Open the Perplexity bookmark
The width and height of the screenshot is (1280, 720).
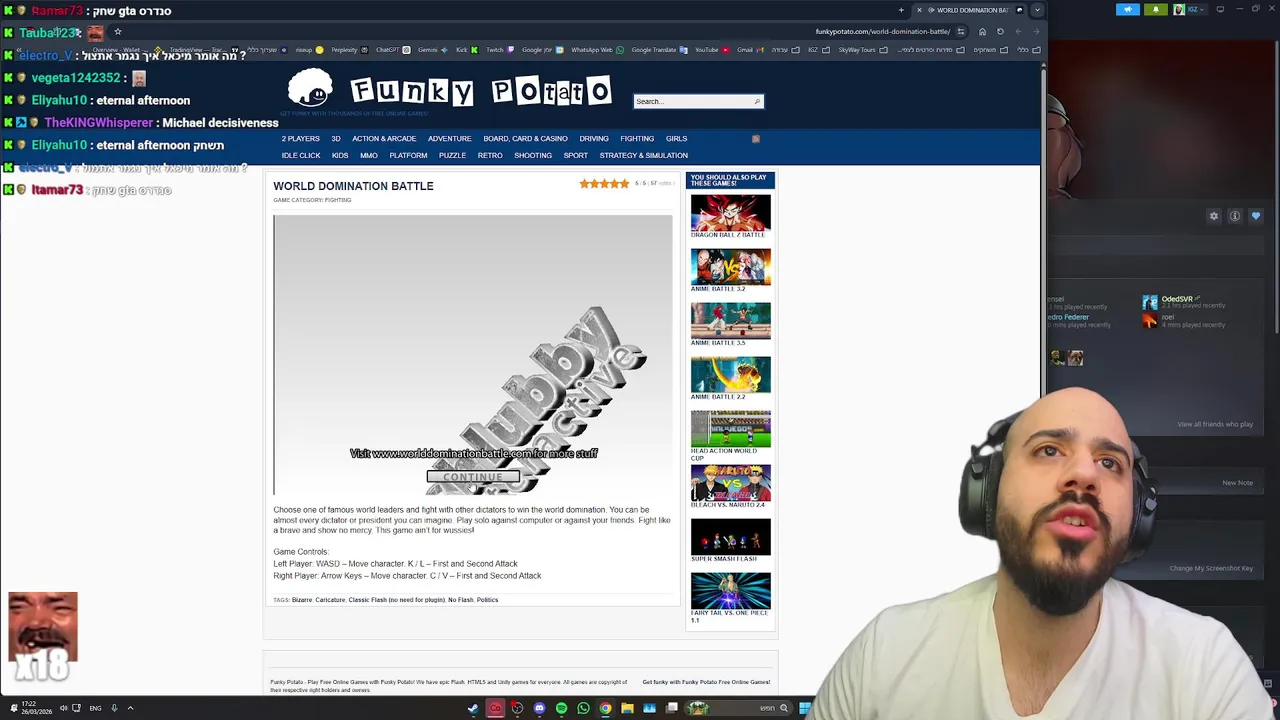click(x=349, y=50)
